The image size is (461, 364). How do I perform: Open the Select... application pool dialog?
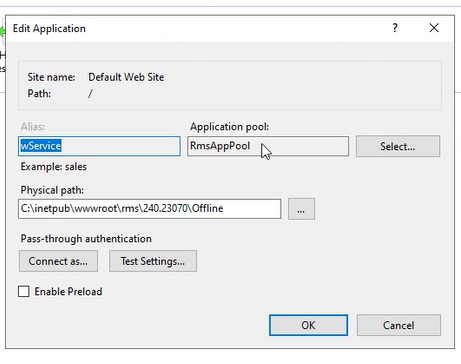coord(398,146)
